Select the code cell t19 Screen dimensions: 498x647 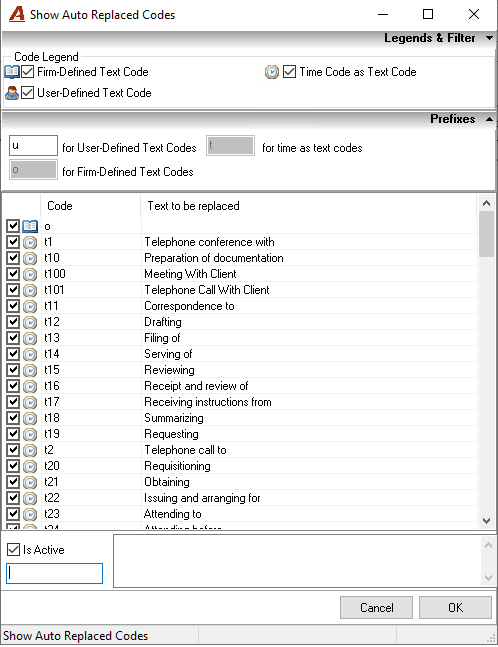[x=91, y=434]
